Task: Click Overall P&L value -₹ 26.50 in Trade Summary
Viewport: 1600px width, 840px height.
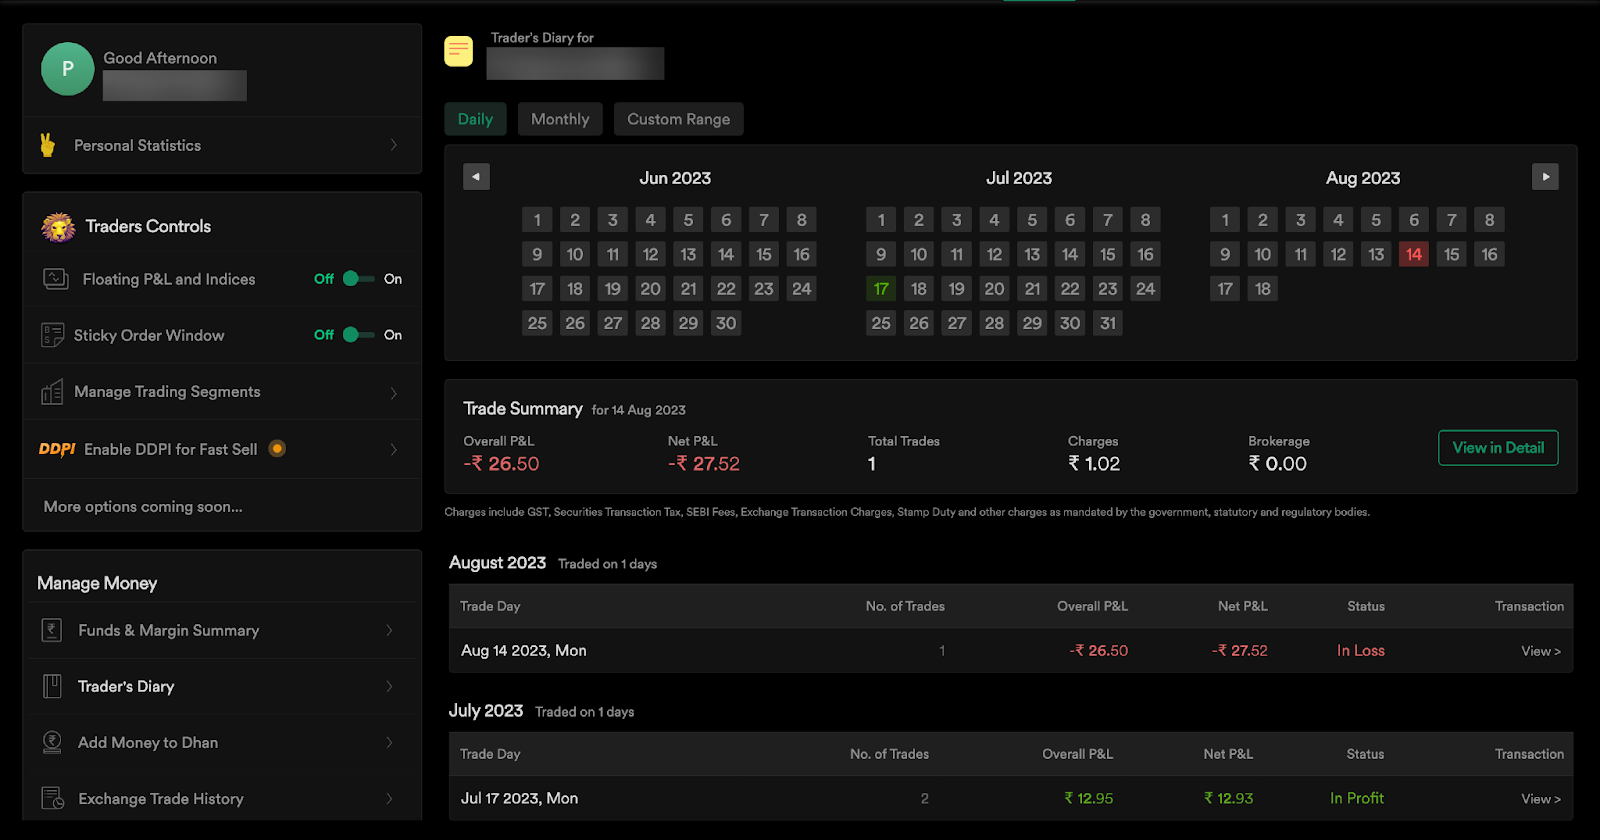Action: pyautogui.click(x=501, y=464)
